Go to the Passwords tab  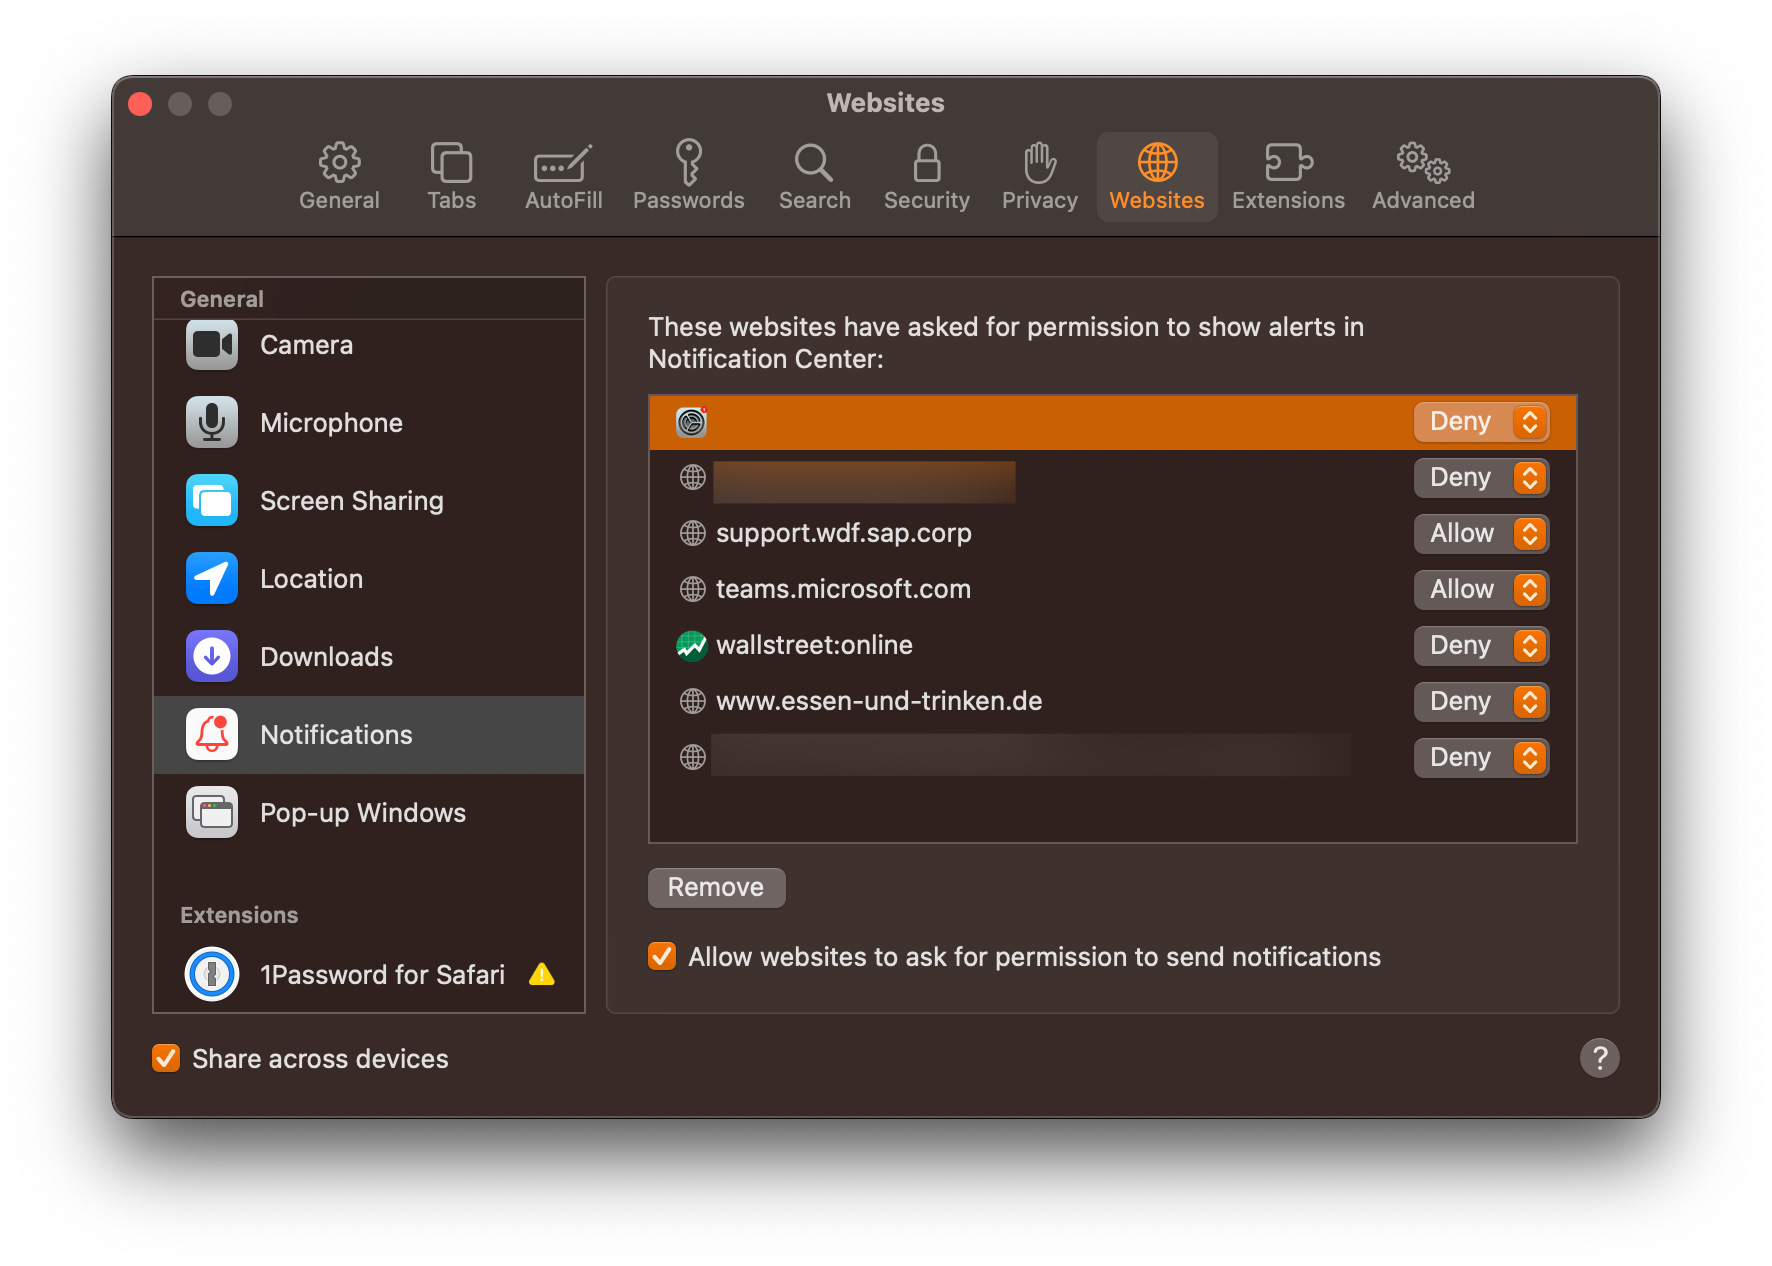pyautogui.click(x=688, y=177)
